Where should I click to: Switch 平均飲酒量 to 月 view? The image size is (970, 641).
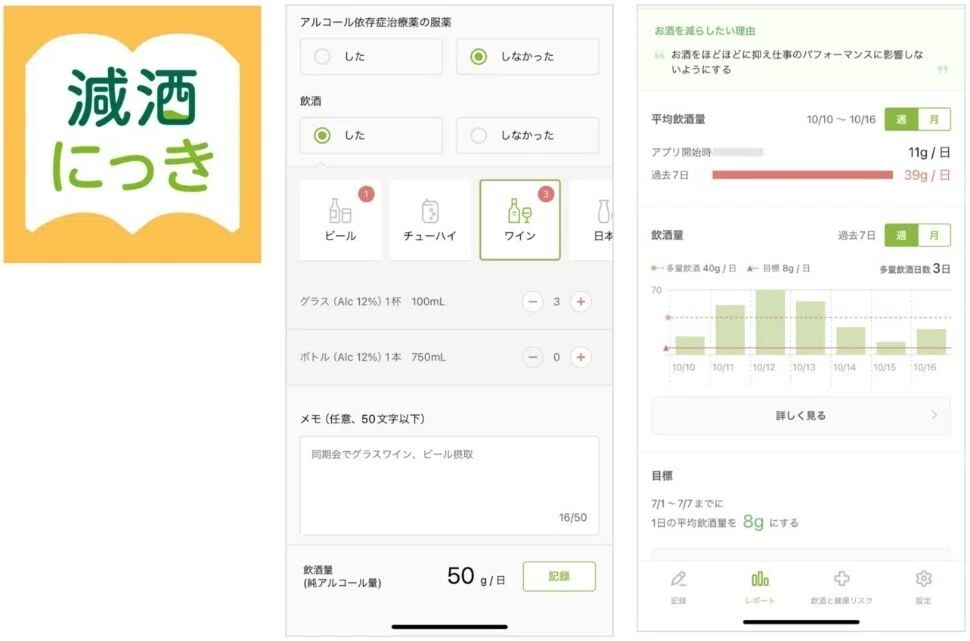pos(934,119)
